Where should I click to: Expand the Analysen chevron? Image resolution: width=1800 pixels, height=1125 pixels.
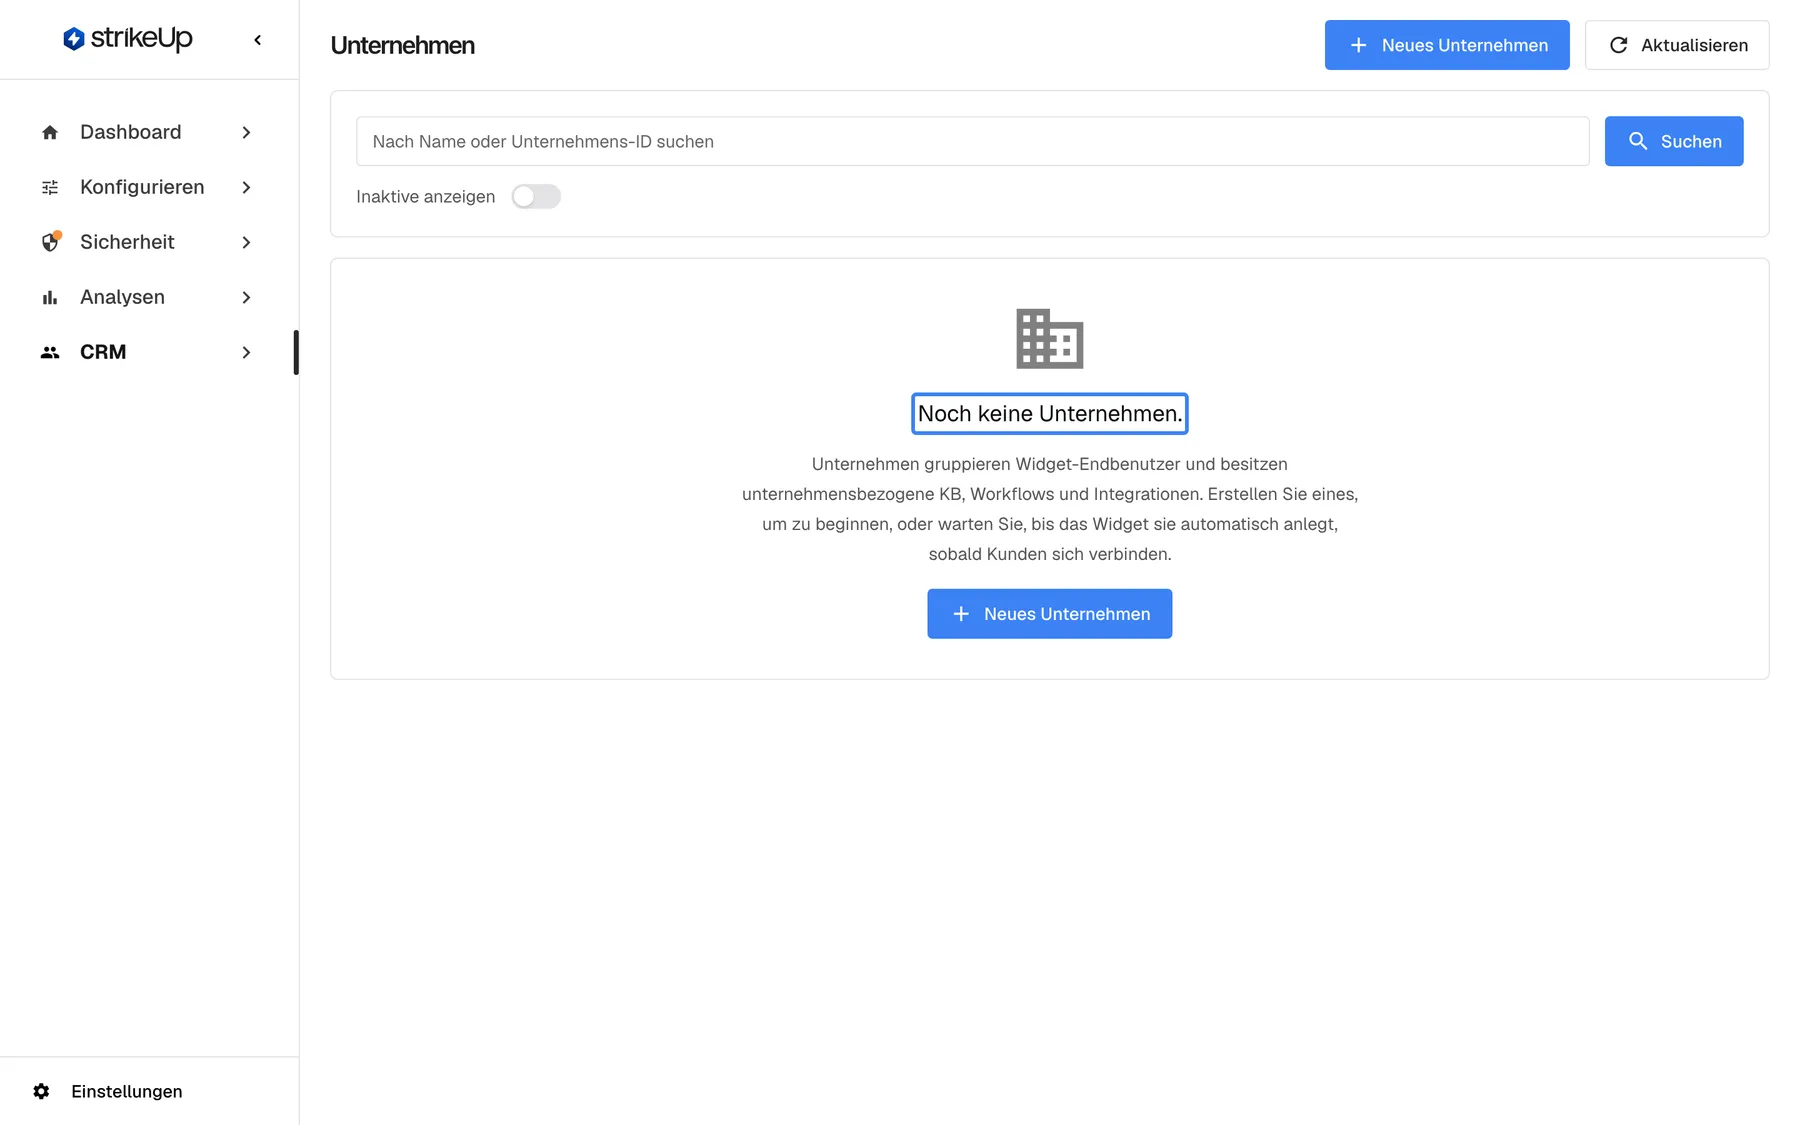click(x=246, y=297)
